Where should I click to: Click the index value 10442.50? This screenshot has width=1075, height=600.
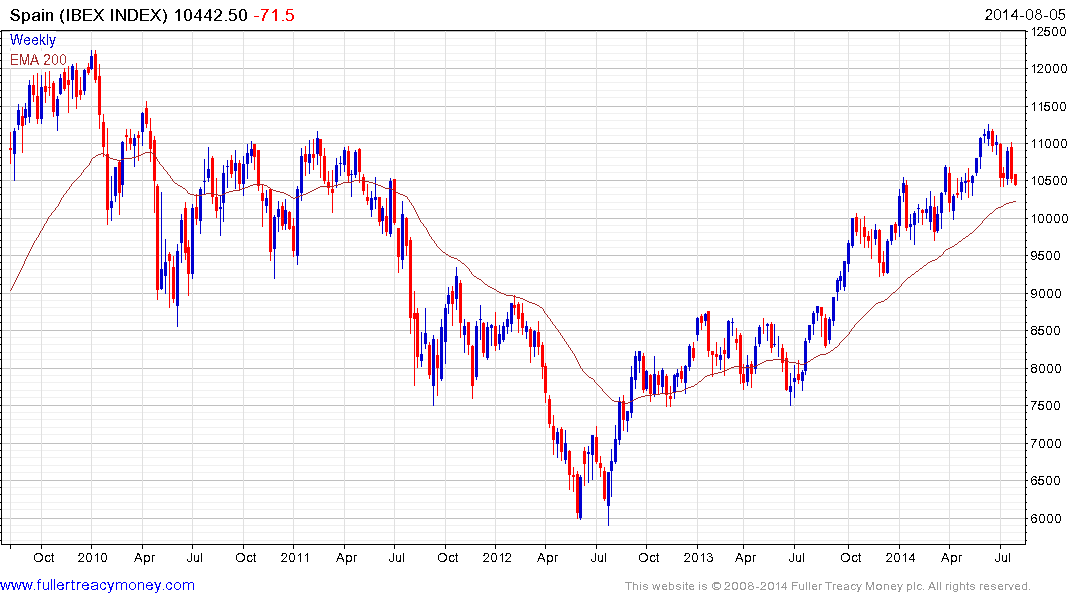pyautogui.click(x=210, y=15)
